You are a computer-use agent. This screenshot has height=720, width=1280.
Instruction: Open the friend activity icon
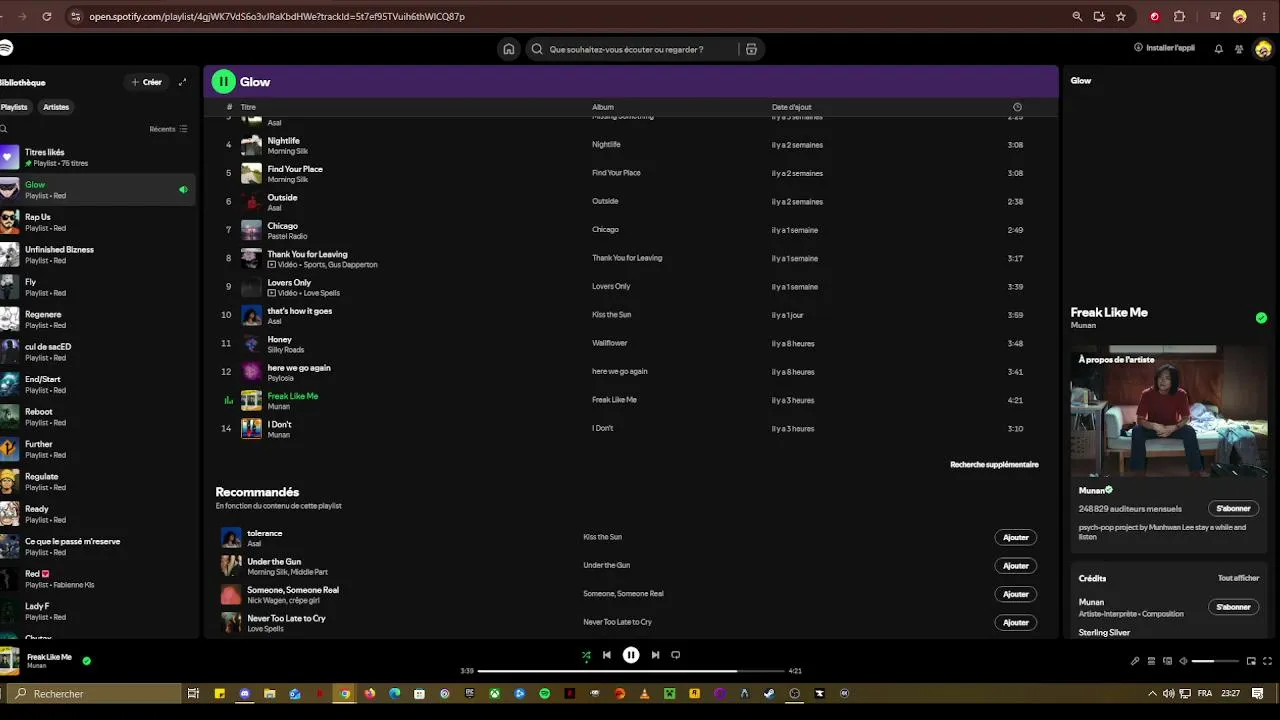(1239, 49)
